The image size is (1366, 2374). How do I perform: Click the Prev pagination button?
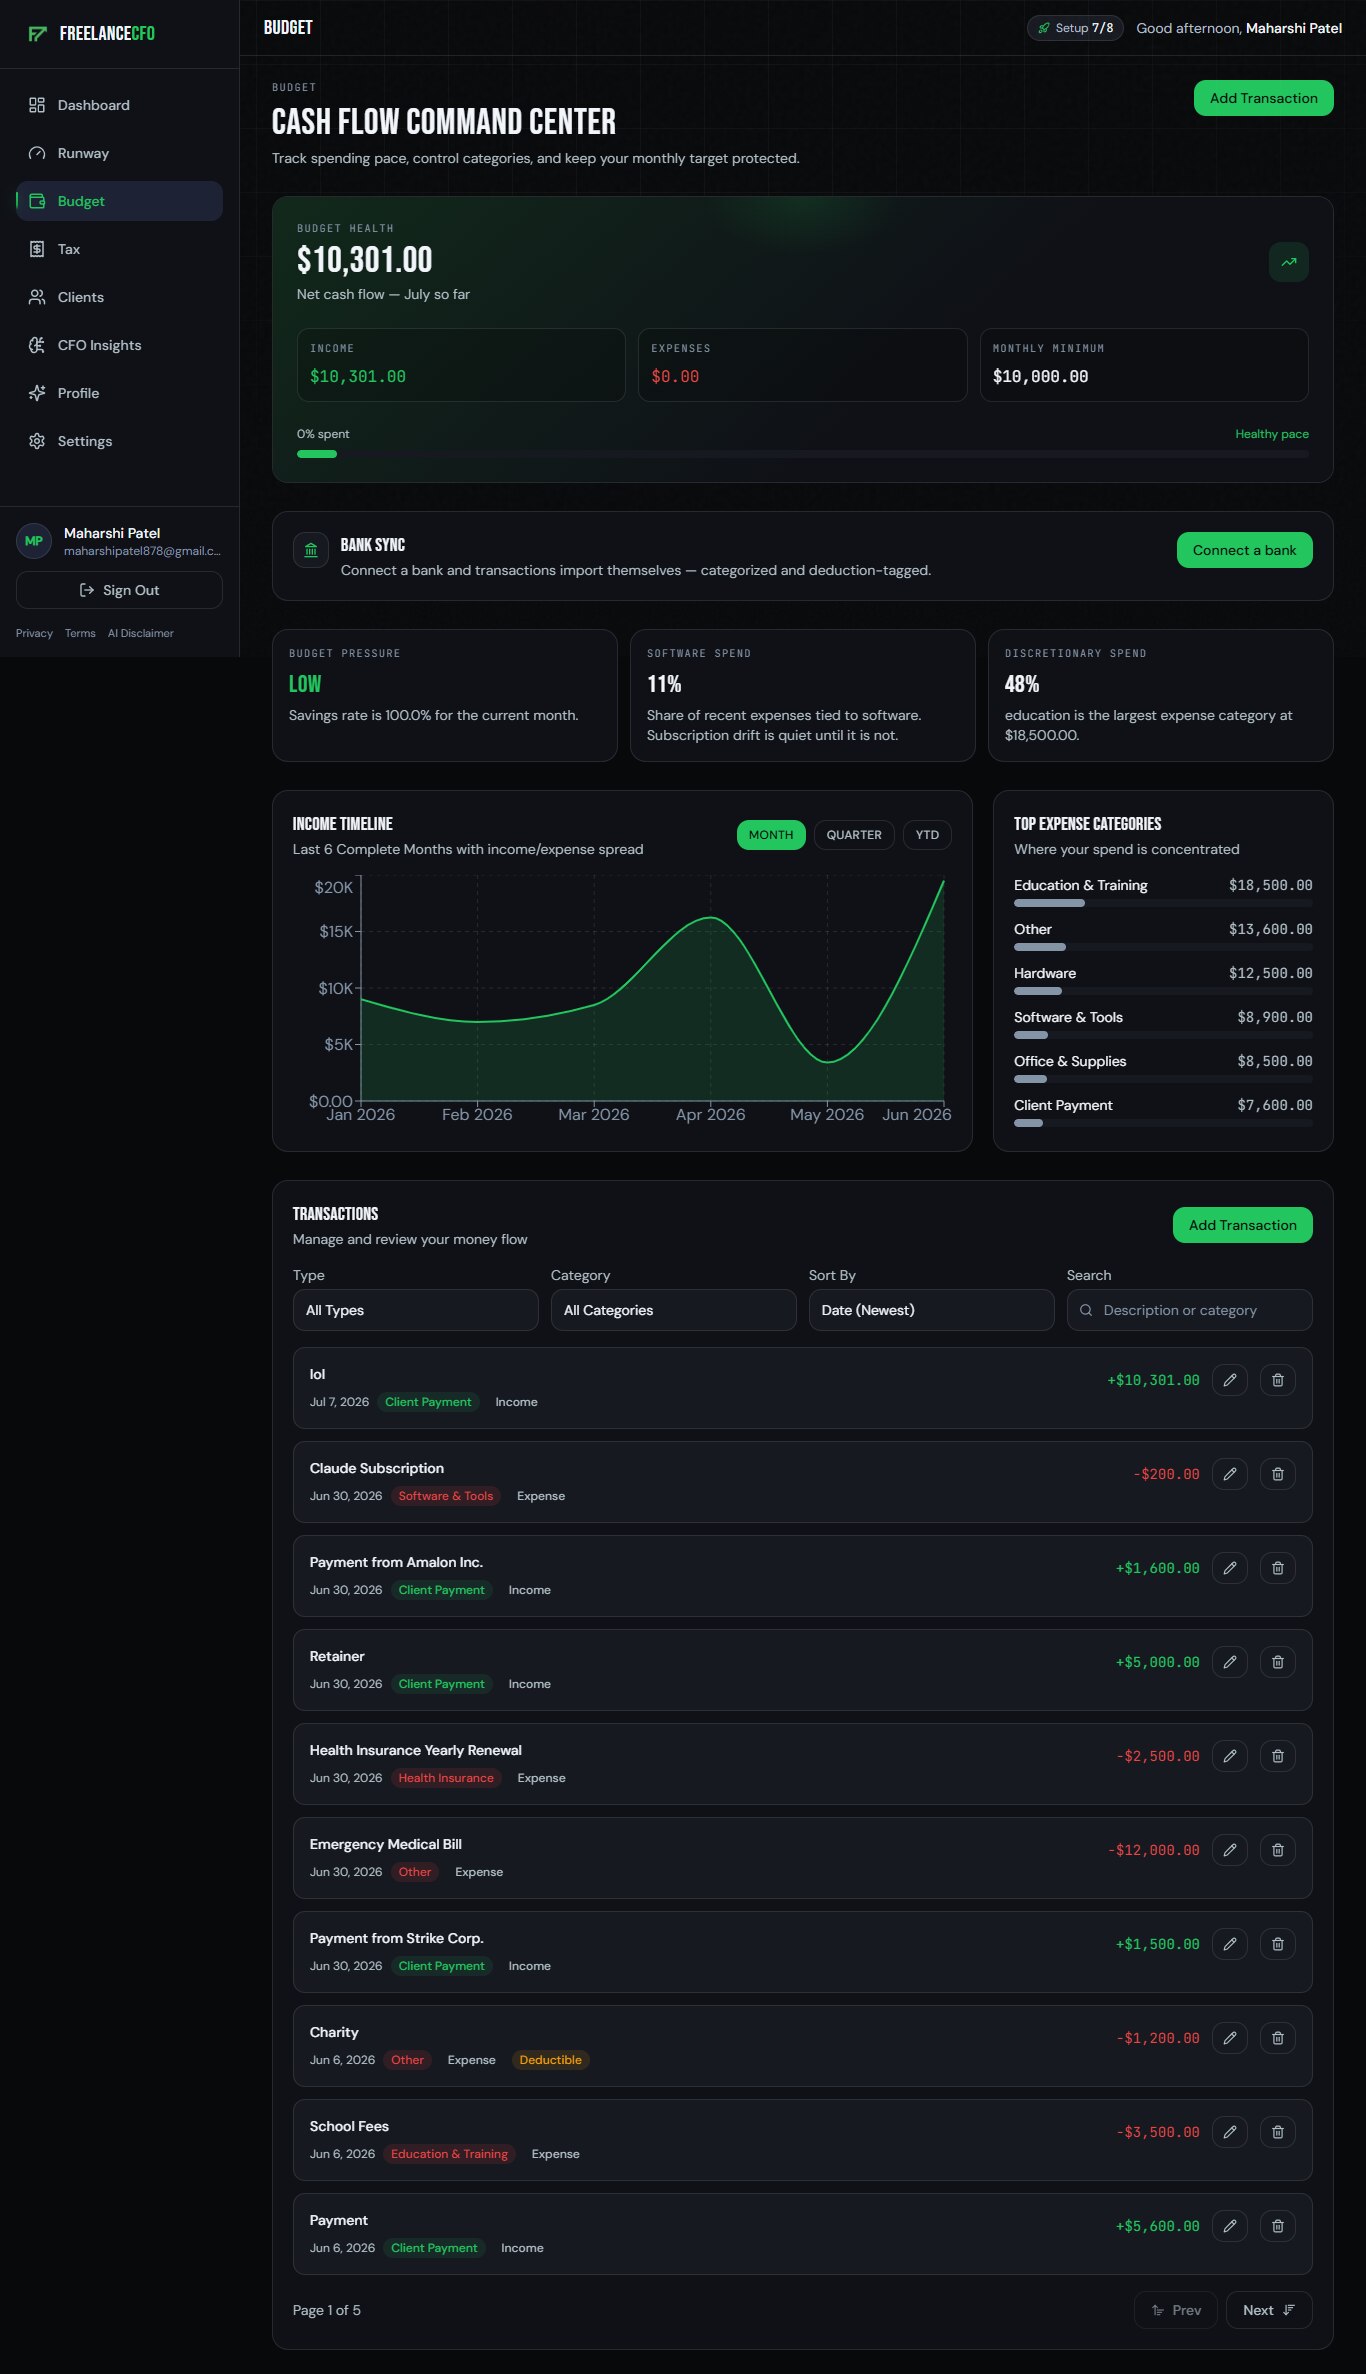(1175, 2310)
